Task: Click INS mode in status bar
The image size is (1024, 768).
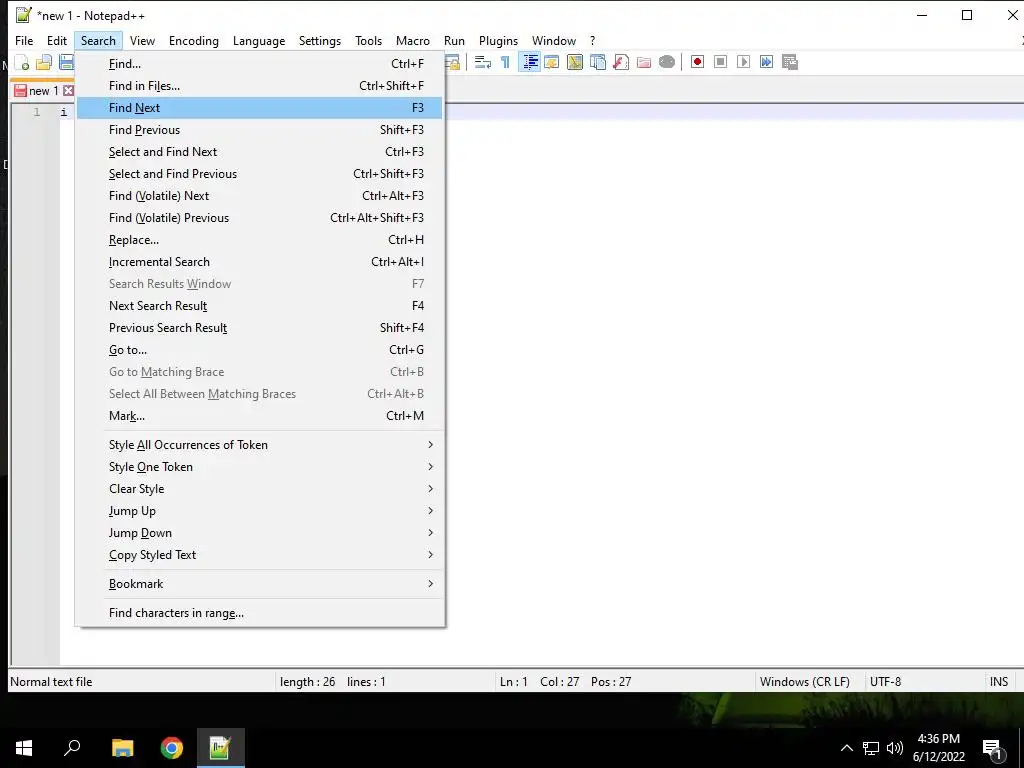Action: pos(999,682)
